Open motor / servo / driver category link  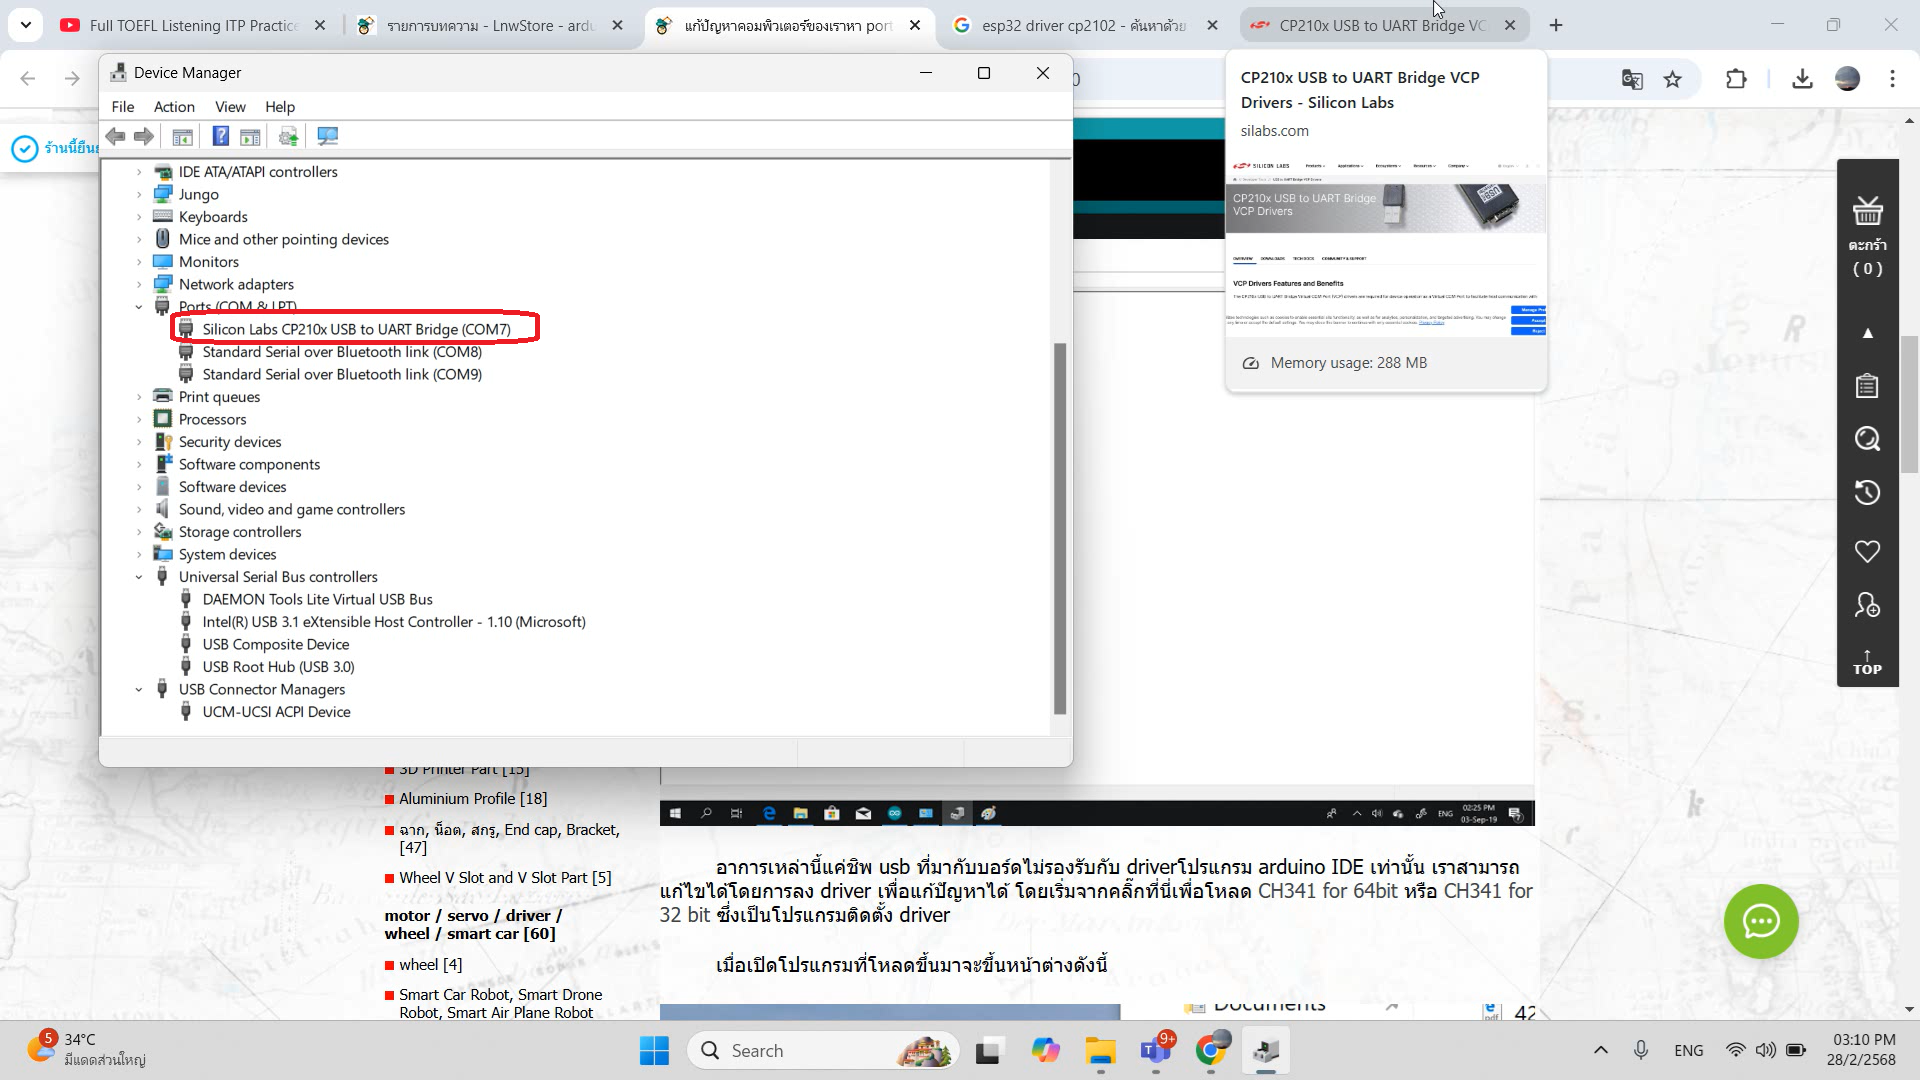click(473, 924)
